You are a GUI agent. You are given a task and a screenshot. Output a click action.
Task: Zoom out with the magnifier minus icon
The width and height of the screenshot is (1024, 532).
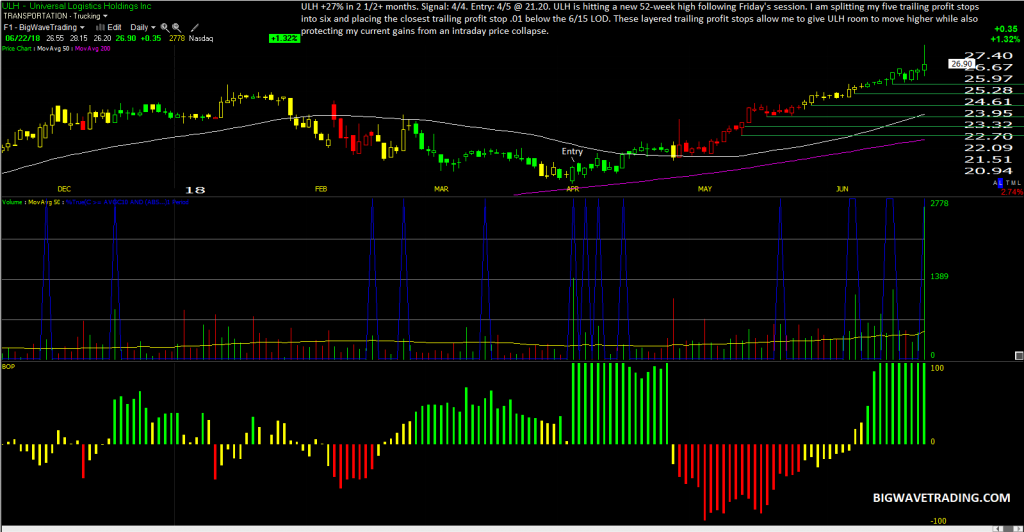[x=177, y=27]
